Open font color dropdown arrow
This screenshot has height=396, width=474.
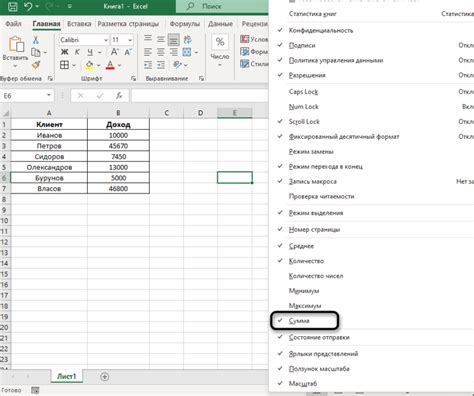(119, 65)
